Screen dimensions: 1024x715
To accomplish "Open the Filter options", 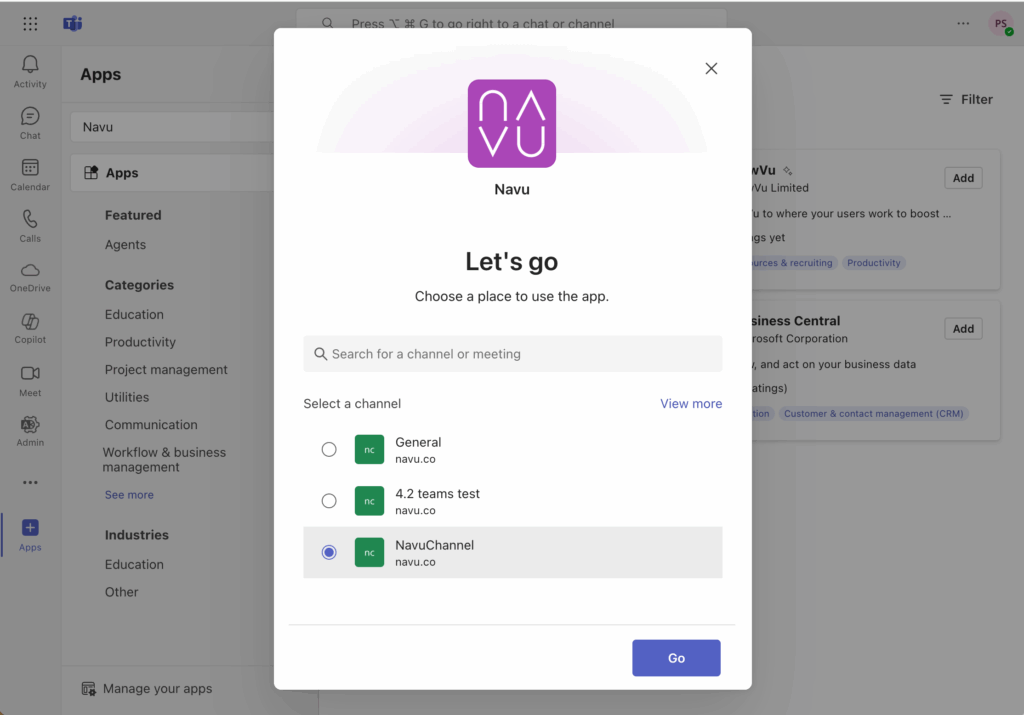I will [x=966, y=100].
